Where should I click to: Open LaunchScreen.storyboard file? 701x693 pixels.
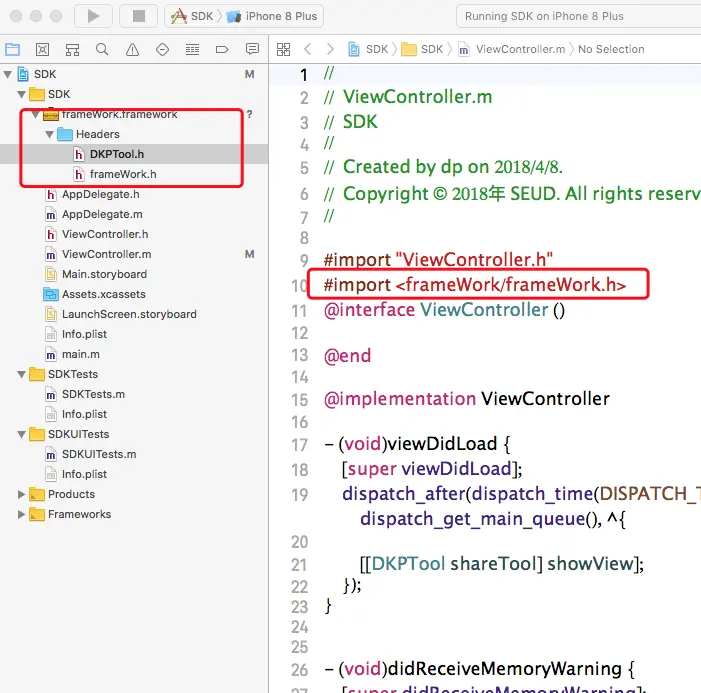tap(129, 314)
